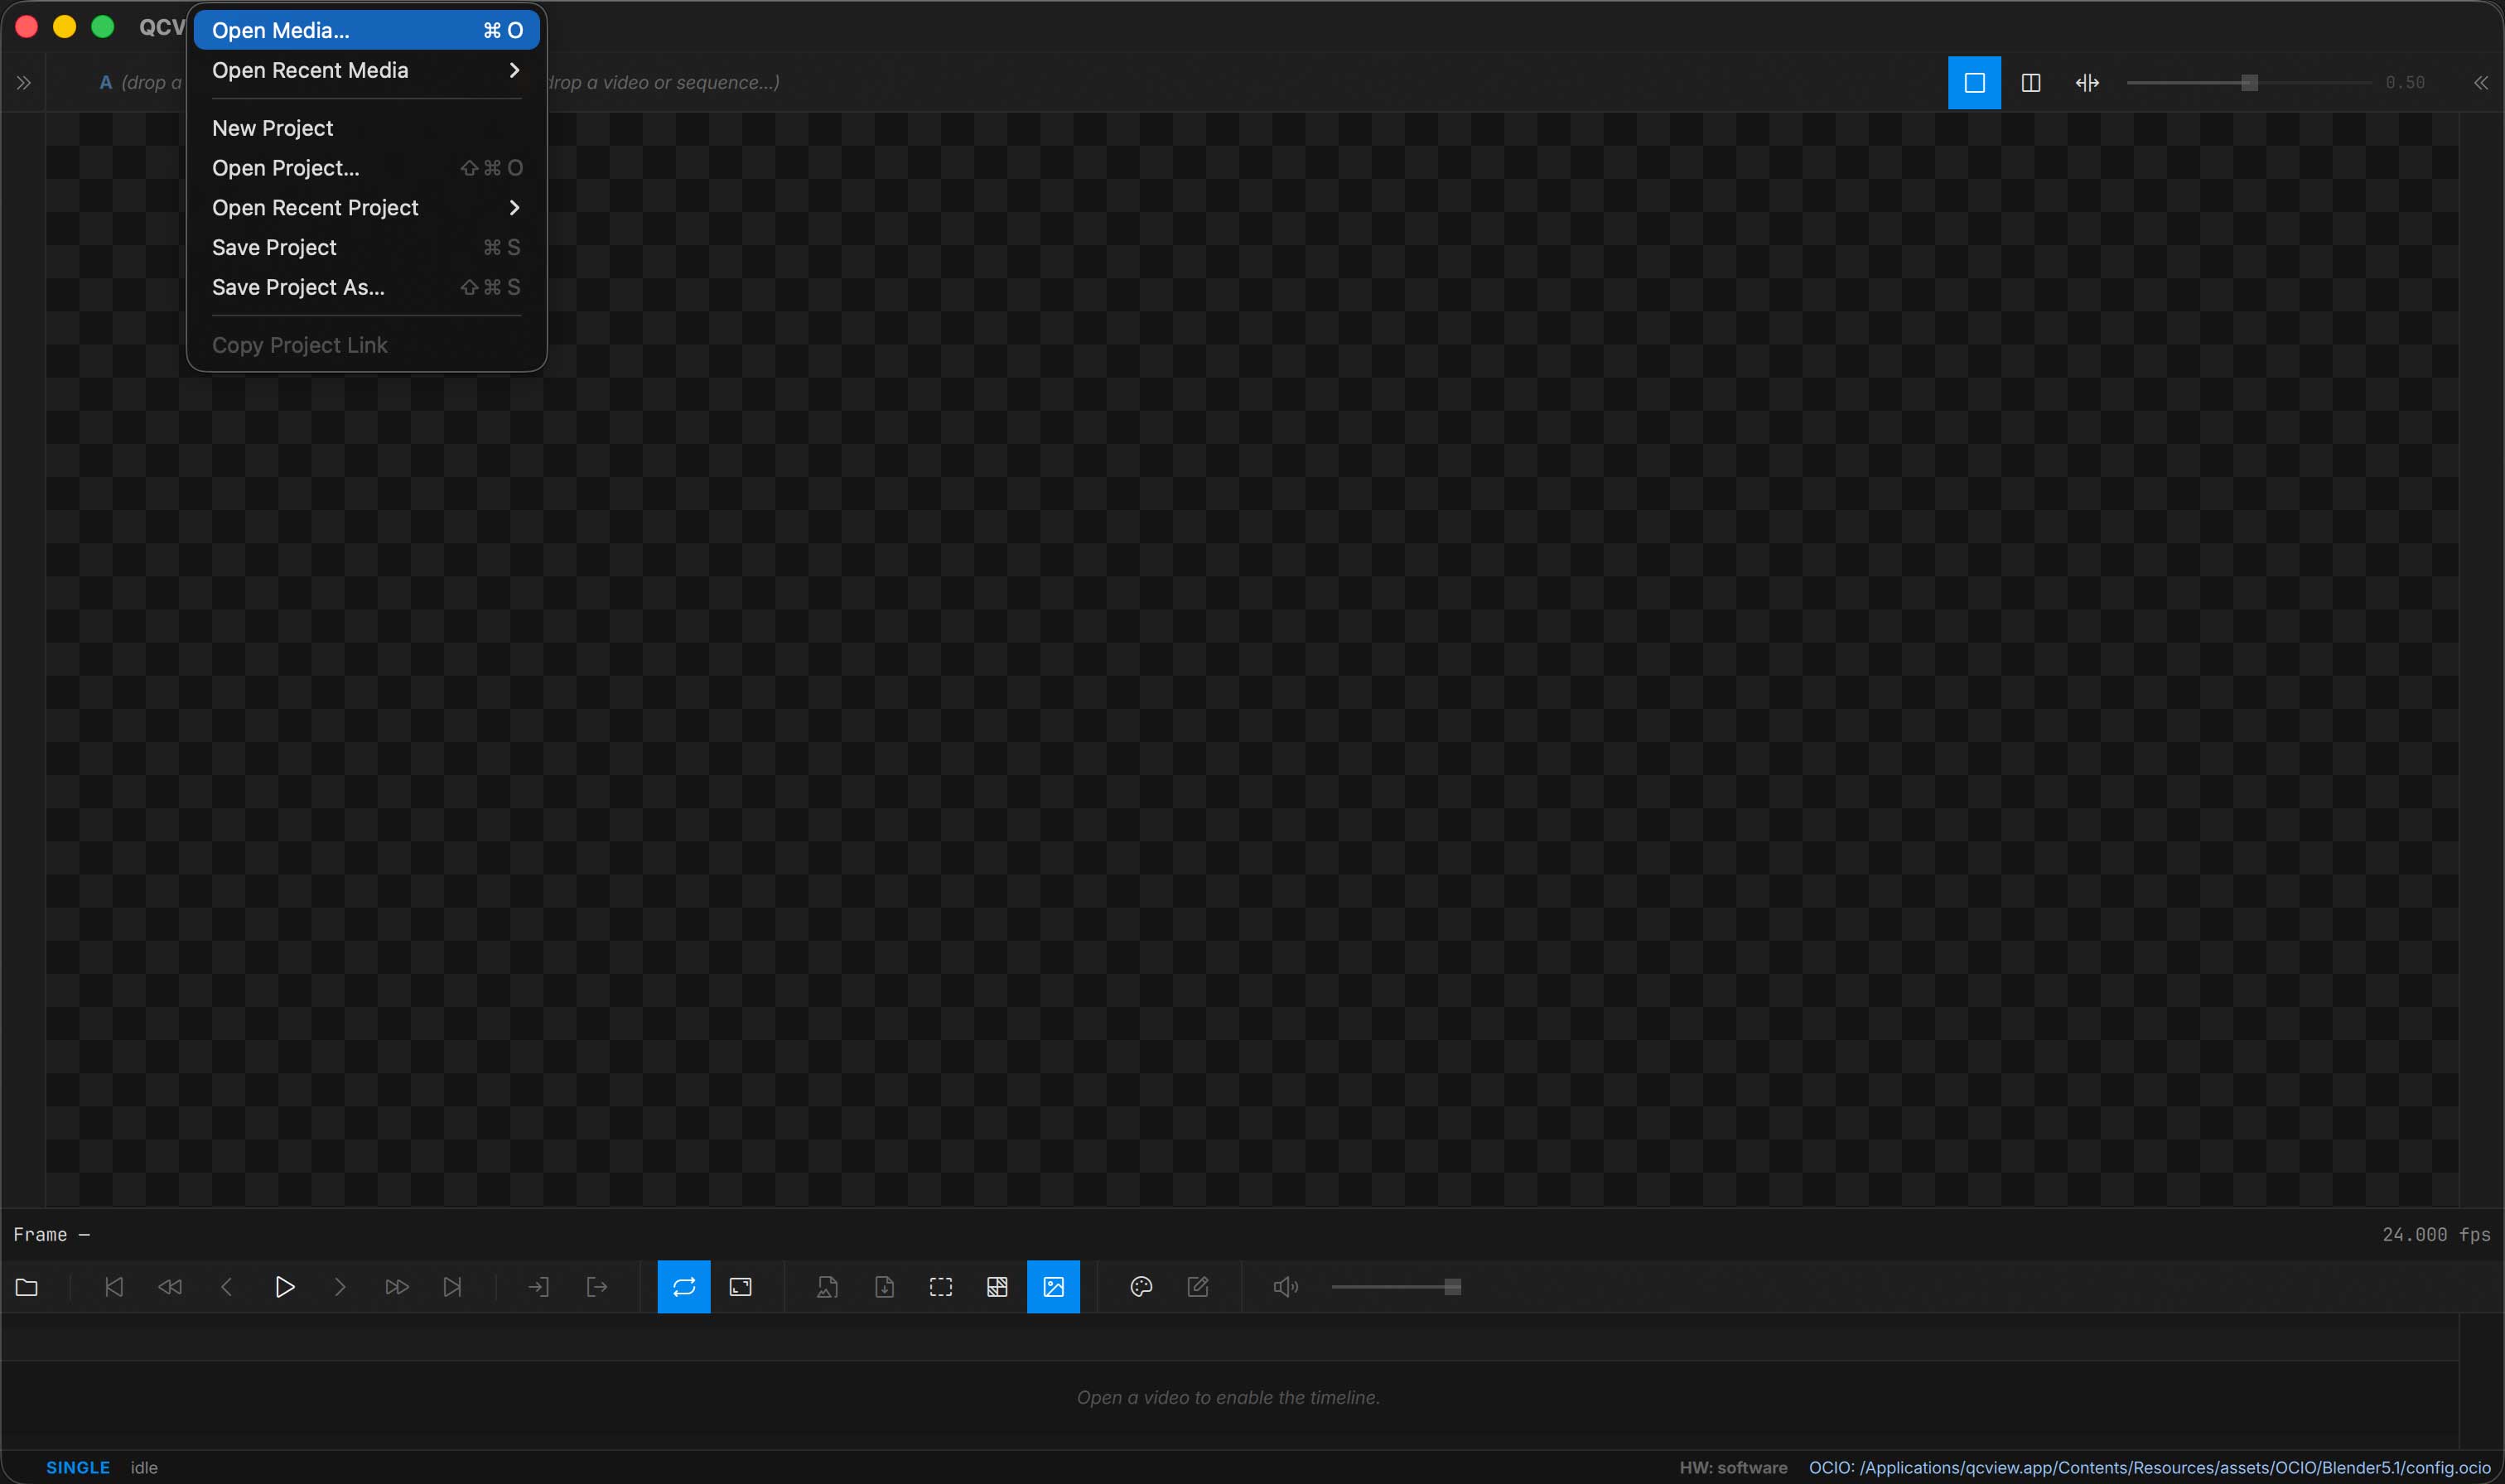Jump to the last frame
Image resolution: width=2505 pixels, height=1484 pixels.
453,1287
